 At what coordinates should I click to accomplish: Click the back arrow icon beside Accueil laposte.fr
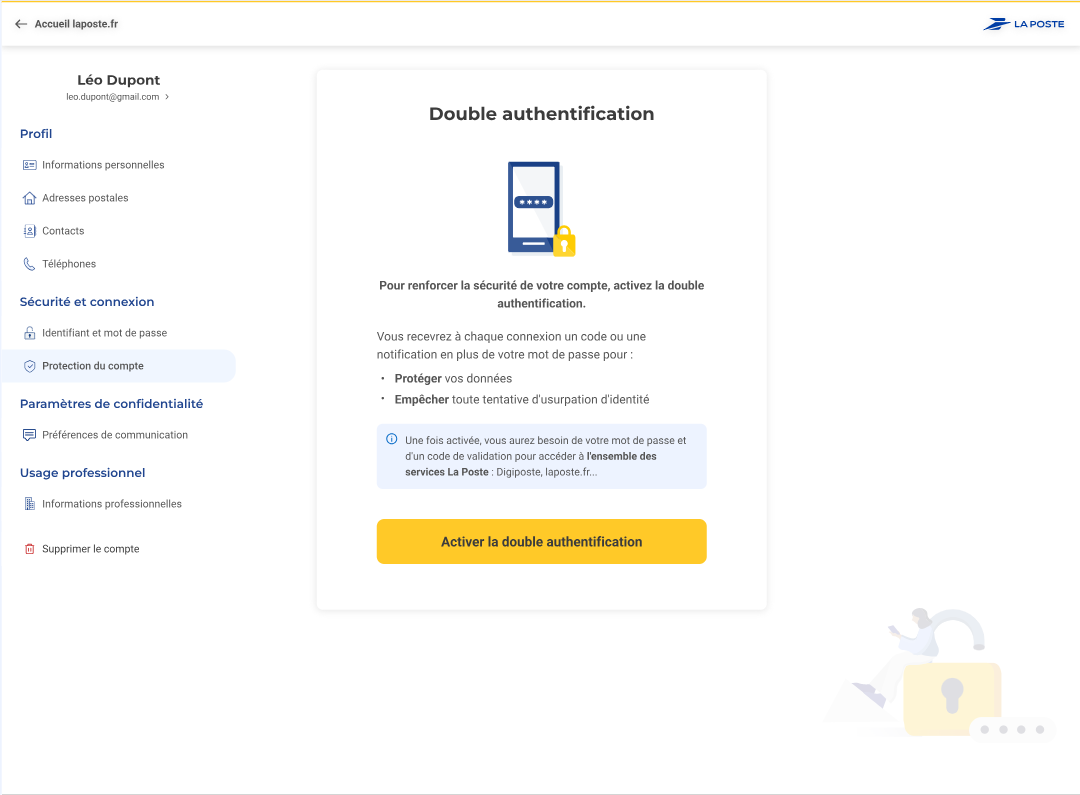pos(21,24)
